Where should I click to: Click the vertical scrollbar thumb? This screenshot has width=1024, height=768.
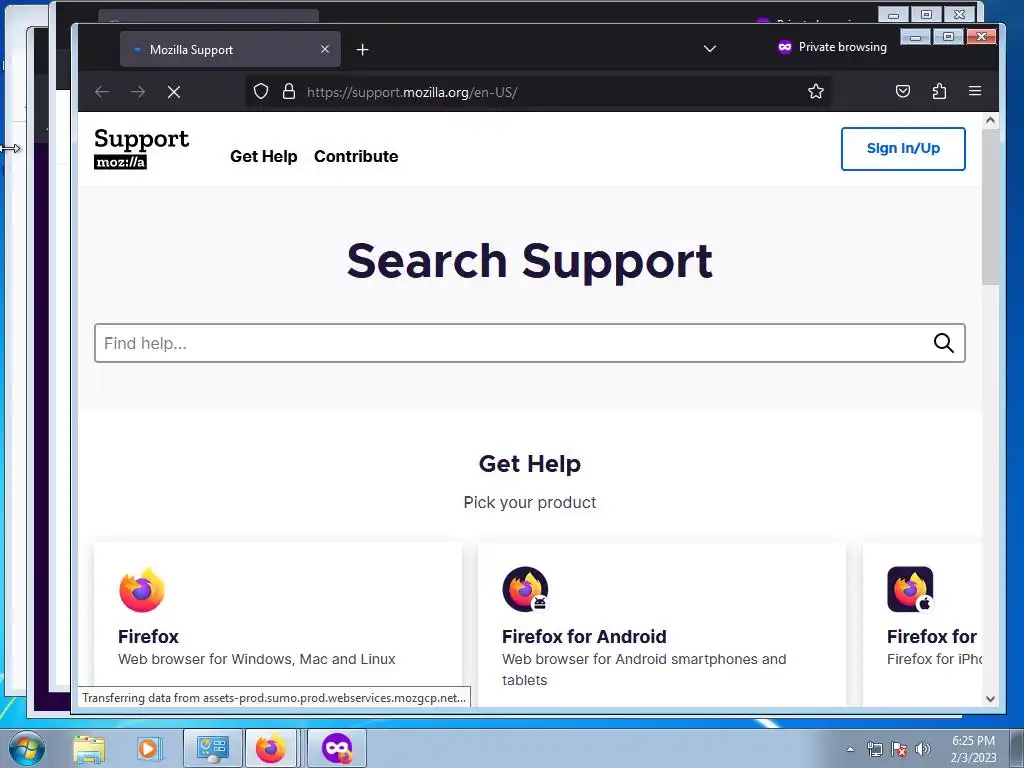tap(990, 206)
